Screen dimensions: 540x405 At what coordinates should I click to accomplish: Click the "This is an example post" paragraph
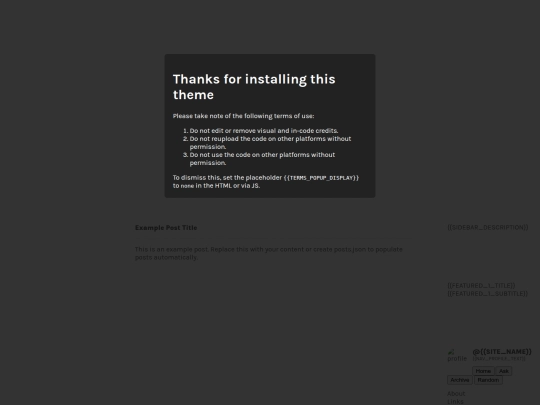coord(269,253)
